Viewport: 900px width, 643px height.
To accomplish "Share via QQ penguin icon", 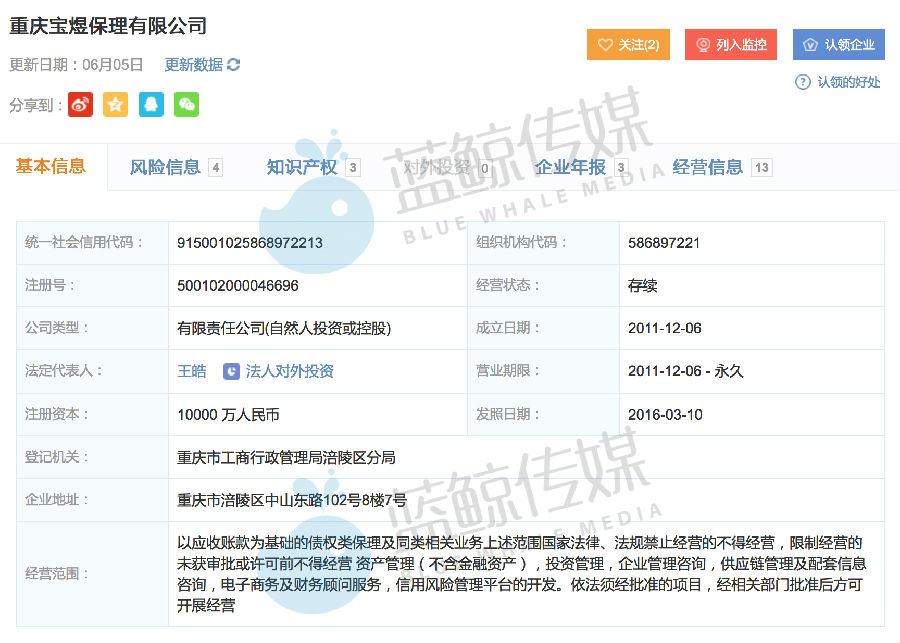I will [151, 105].
